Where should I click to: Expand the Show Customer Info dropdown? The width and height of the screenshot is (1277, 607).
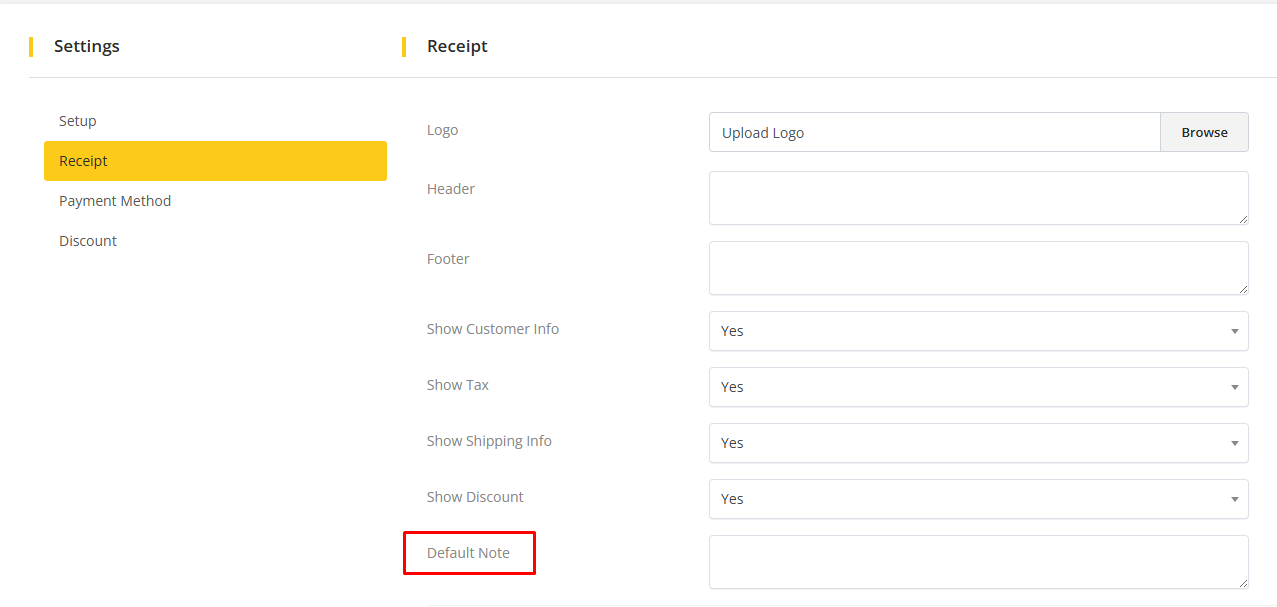pyautogui.click(x=978, y=331)
